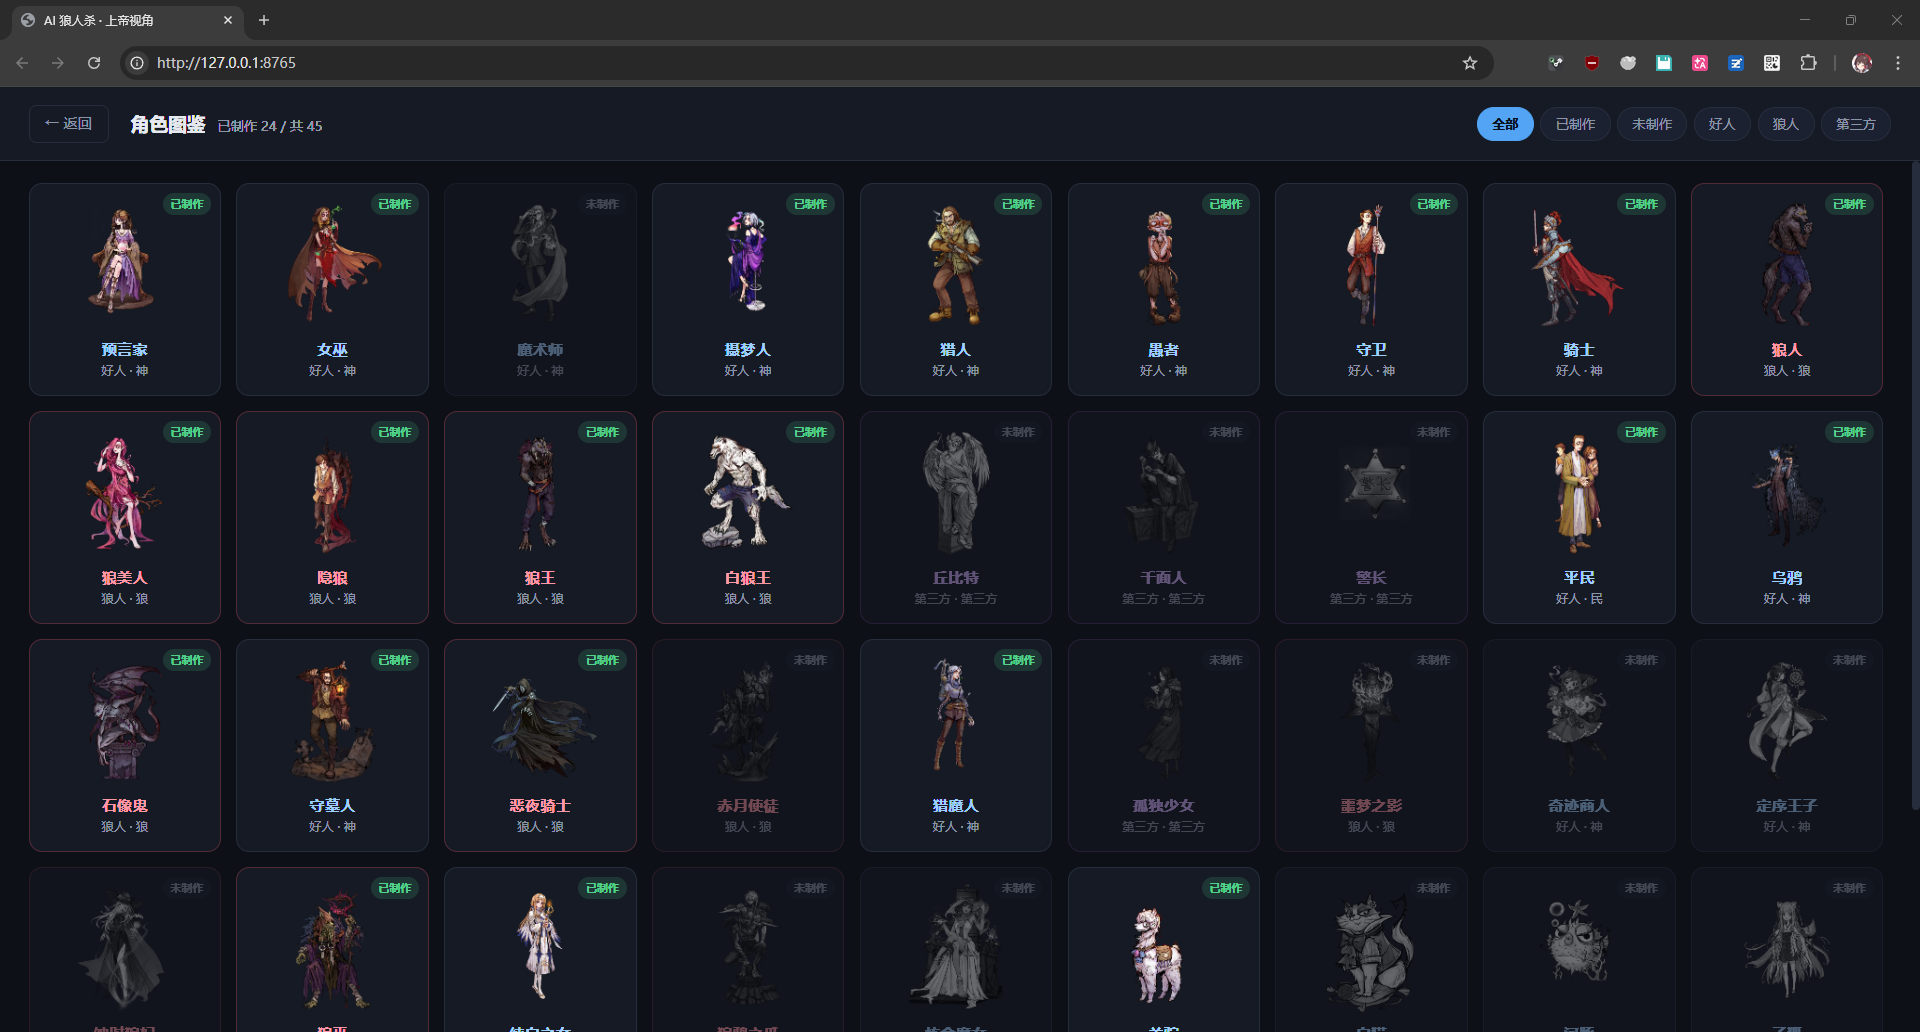Screen dimensions: 1920x1032
Task: Select the 骑士 character portrait
Action: [1578, 267]
